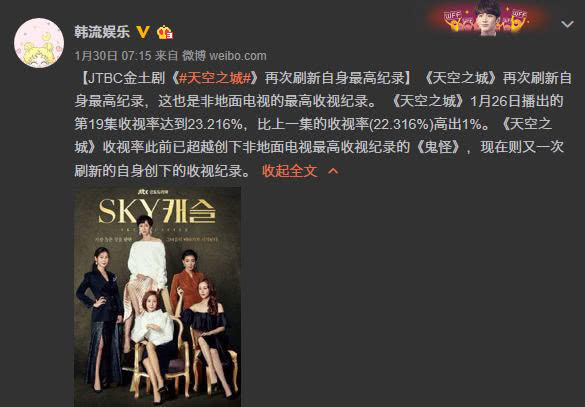The width and height of the screenshot is (585, 407).
Task: Open the post timestamp 1月30日 07:15
Action: point(113,56)
